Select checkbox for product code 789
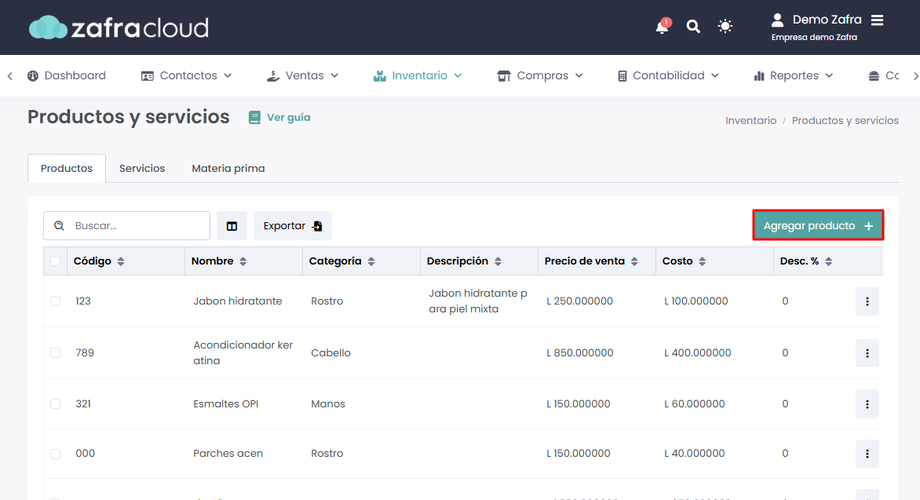 55,353
